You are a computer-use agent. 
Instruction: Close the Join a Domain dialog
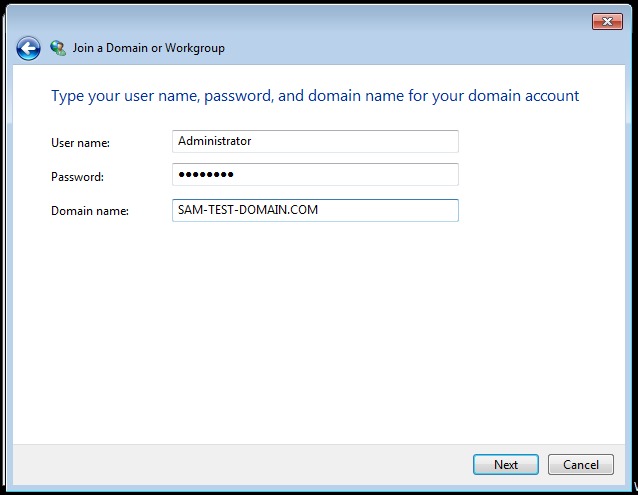[607, 21]
